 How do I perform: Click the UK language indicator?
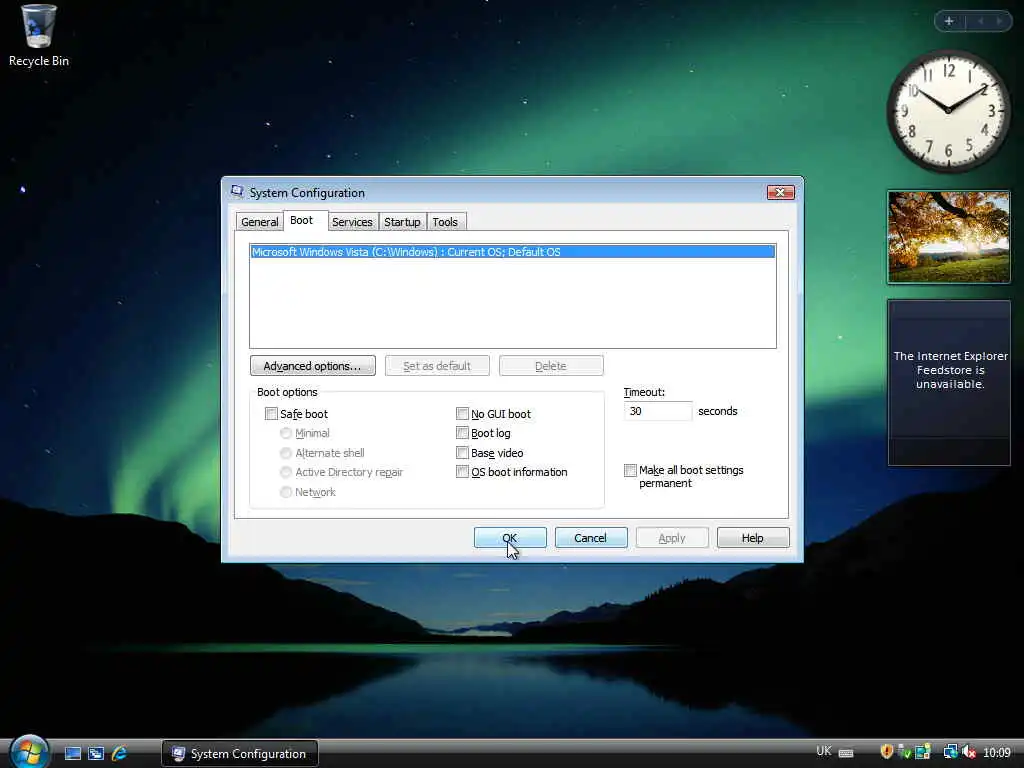click(824, 751)
